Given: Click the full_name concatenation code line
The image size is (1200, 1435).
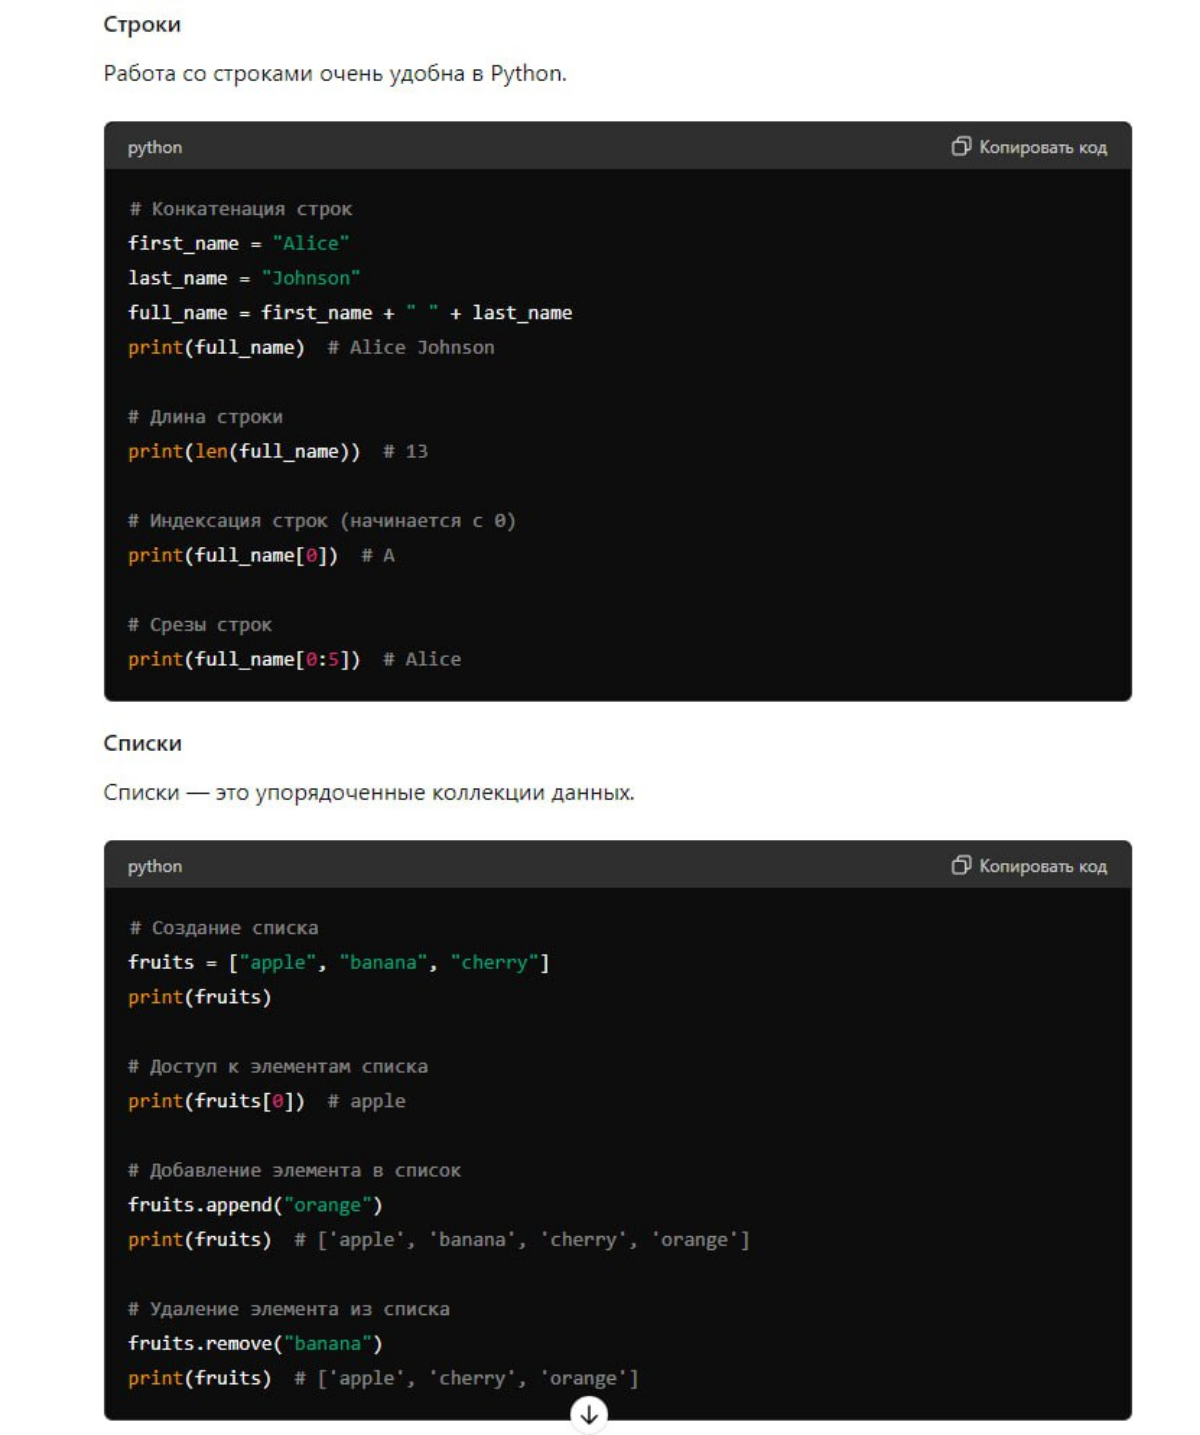Looking at the screenshot, I should (x=350, y=313).
